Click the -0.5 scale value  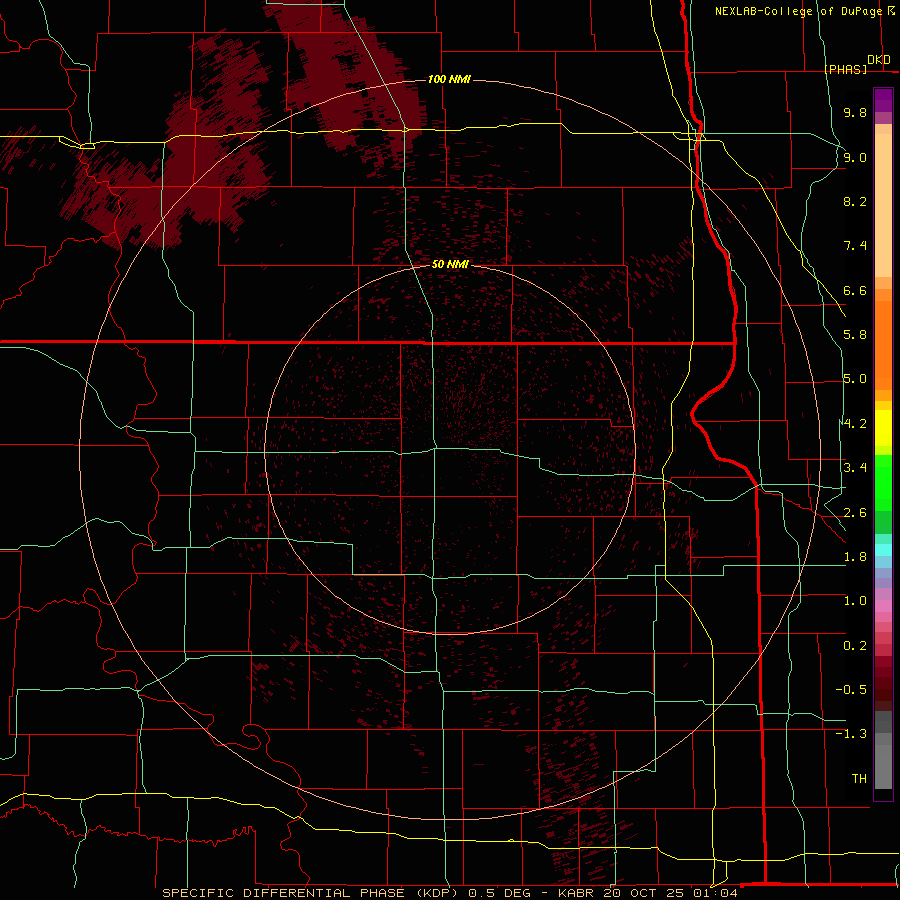click(x=851, y=690)
